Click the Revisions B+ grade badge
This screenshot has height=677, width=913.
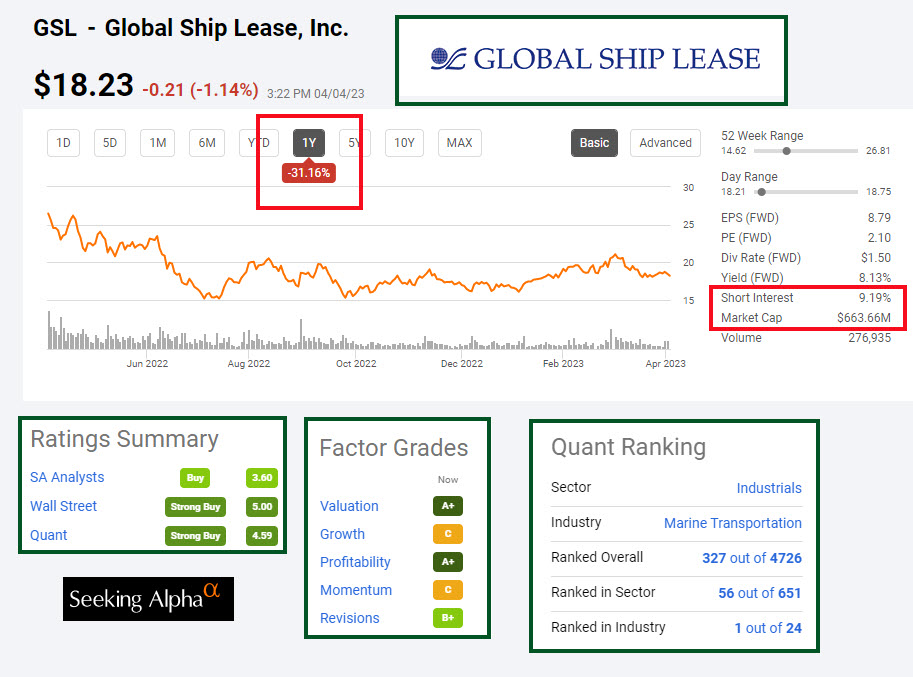click(x=447, y=618)
